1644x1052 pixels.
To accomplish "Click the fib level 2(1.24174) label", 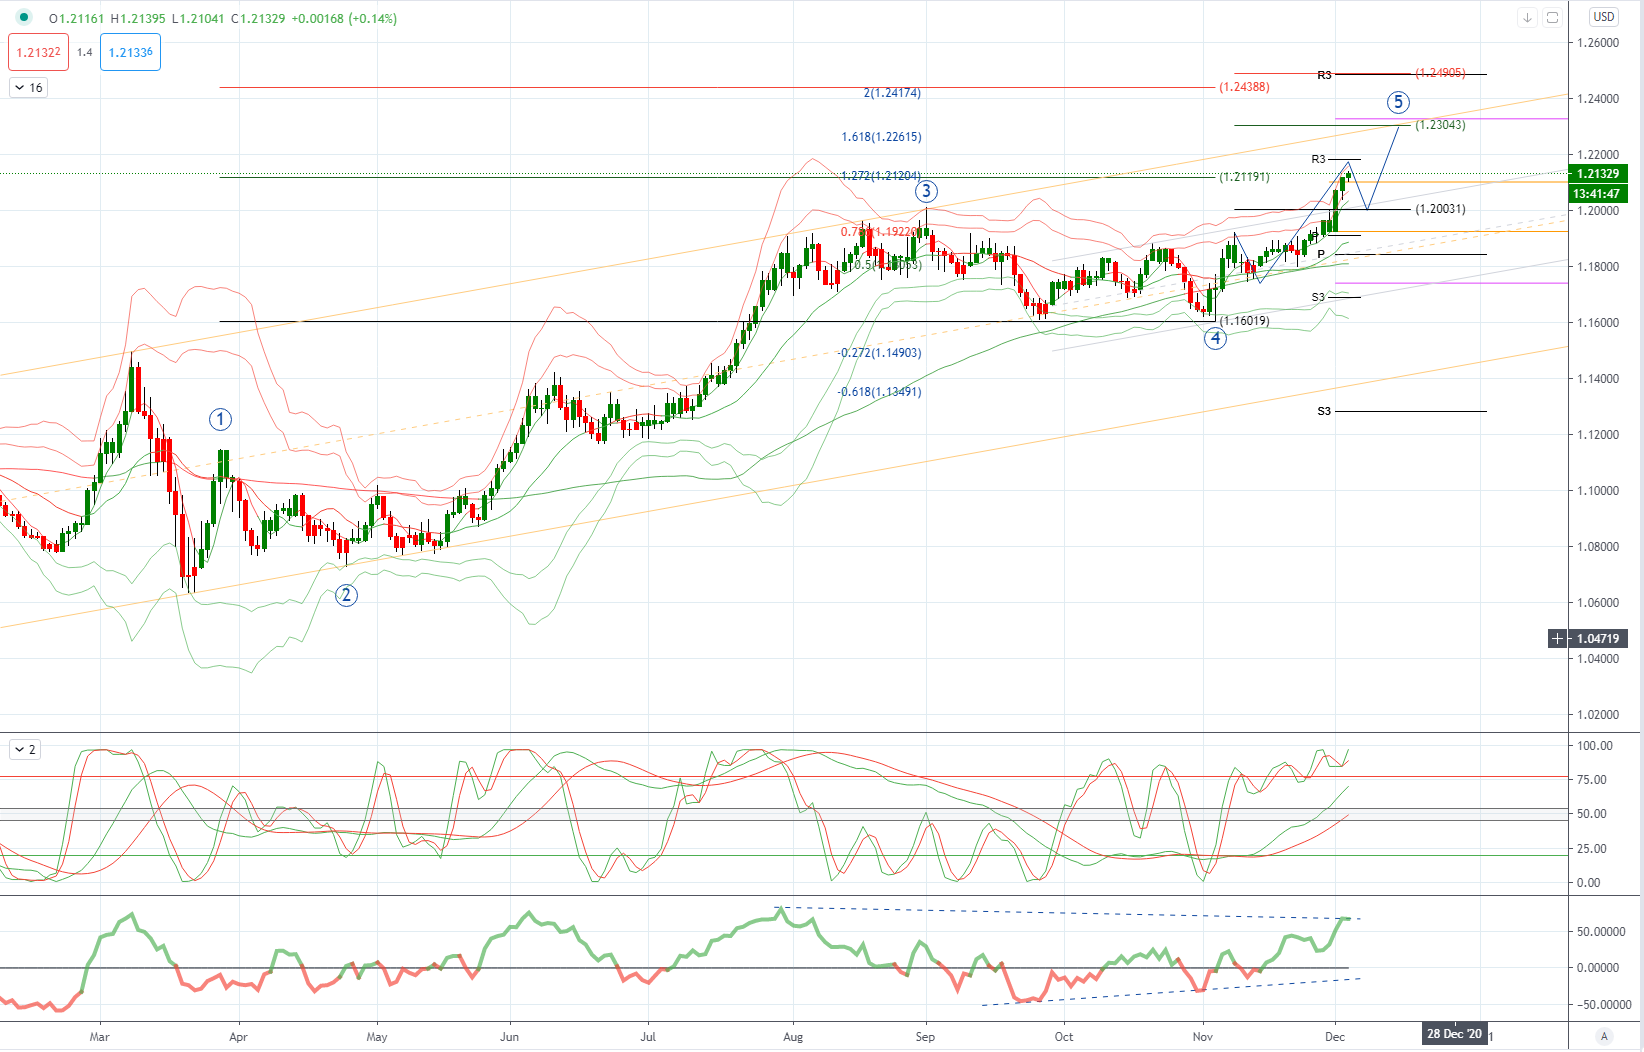I will (x=892, y=93).
